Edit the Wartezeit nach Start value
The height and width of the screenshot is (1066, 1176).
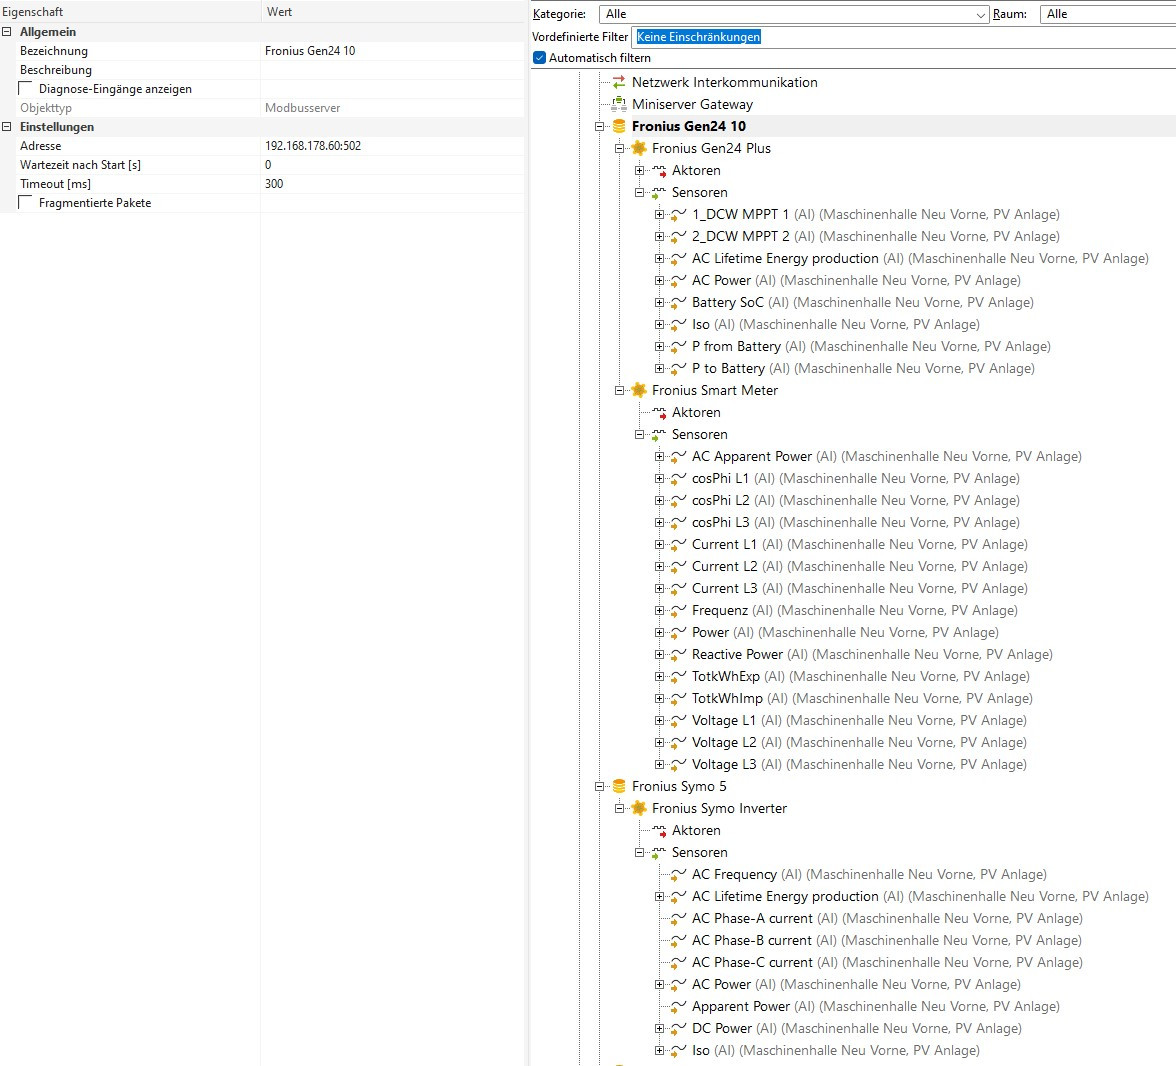392,165
